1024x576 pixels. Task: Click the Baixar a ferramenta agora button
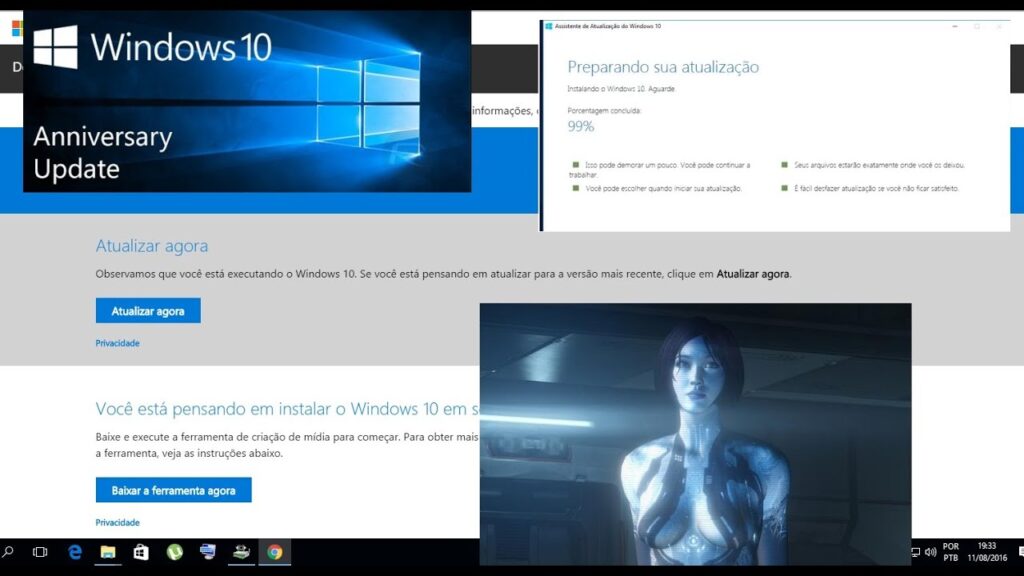click(174, 490)
